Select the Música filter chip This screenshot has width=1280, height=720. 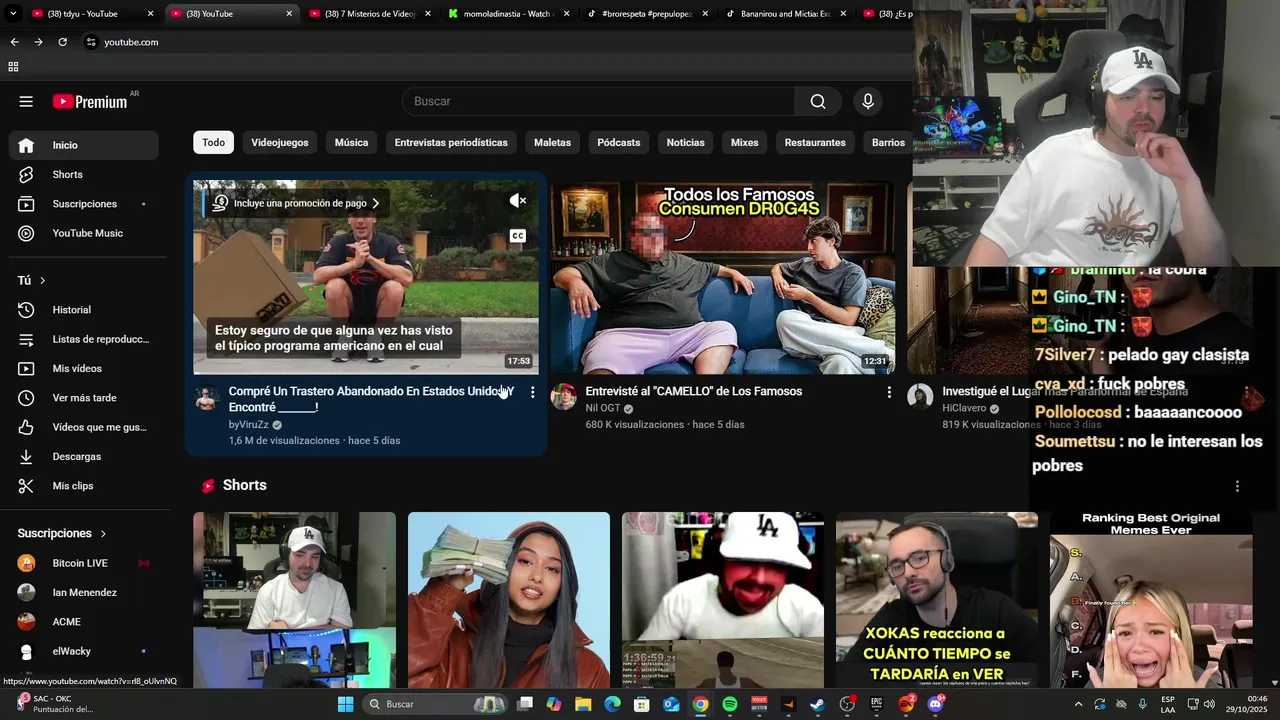351,142
